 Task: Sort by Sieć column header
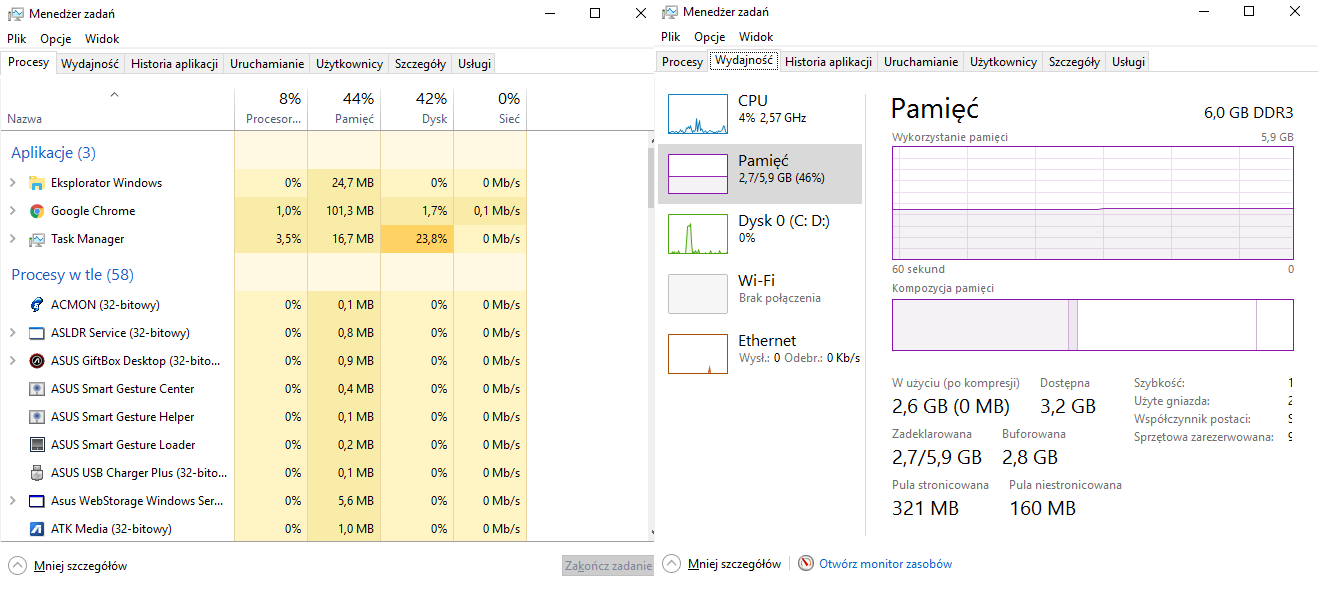490,109
